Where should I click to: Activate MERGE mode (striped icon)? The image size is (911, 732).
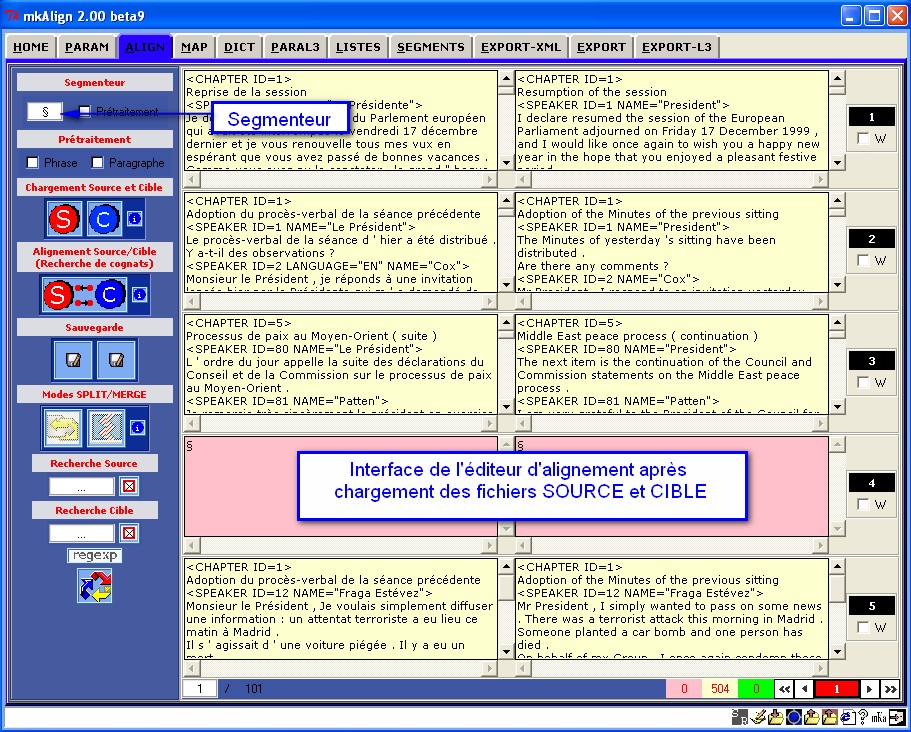coord(106,428)
